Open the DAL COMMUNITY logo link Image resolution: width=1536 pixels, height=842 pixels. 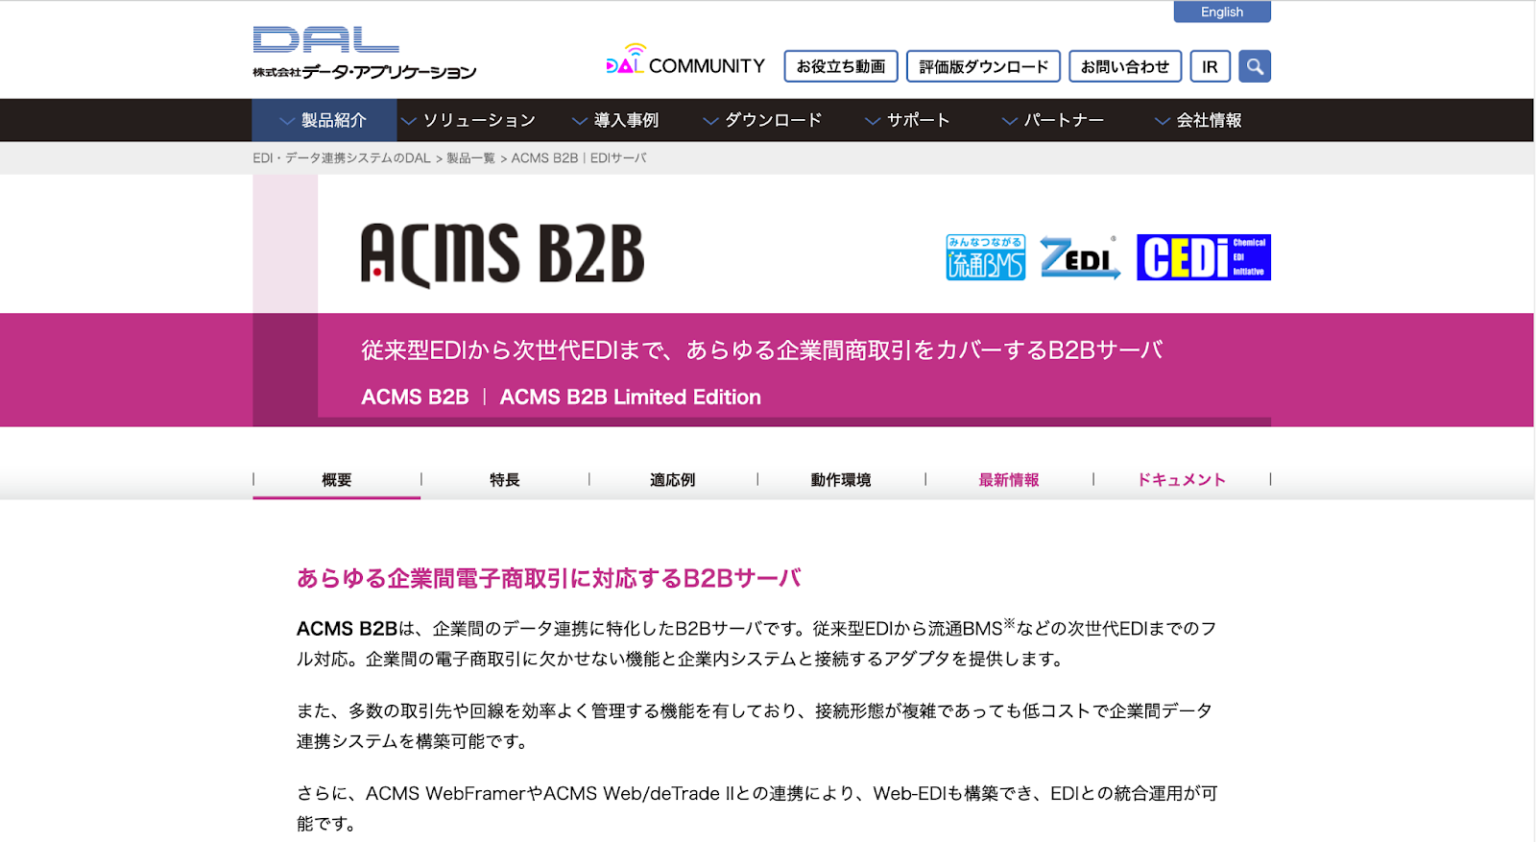(685, 62)
